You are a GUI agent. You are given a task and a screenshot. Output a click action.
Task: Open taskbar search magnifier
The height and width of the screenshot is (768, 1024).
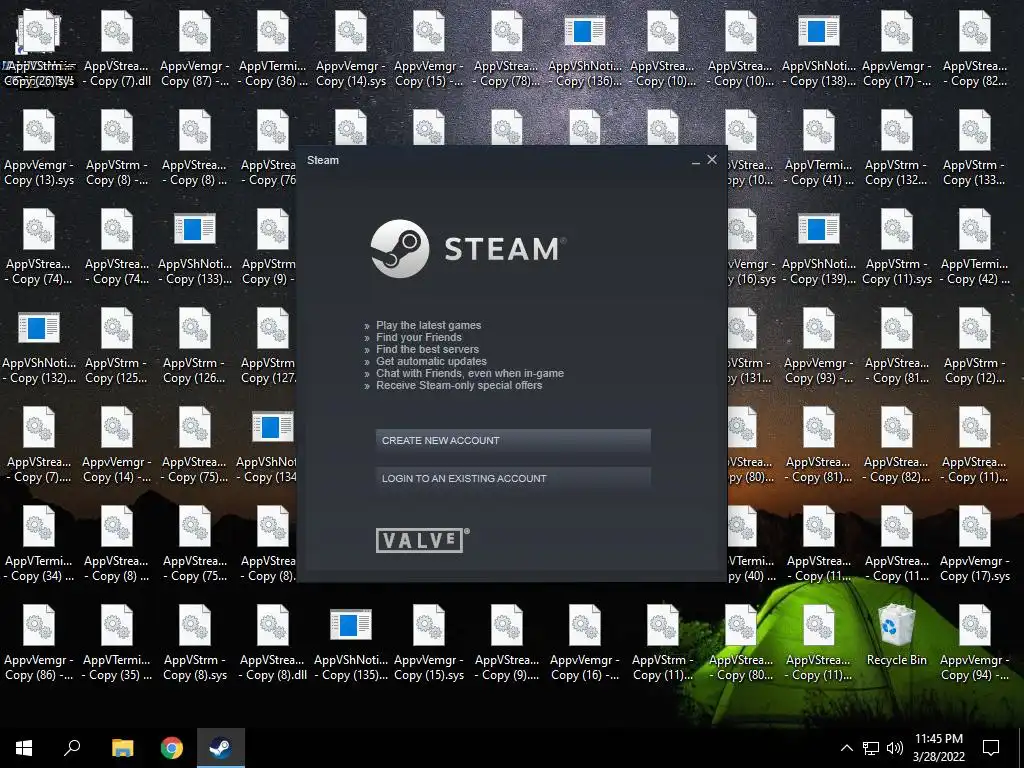72,748
